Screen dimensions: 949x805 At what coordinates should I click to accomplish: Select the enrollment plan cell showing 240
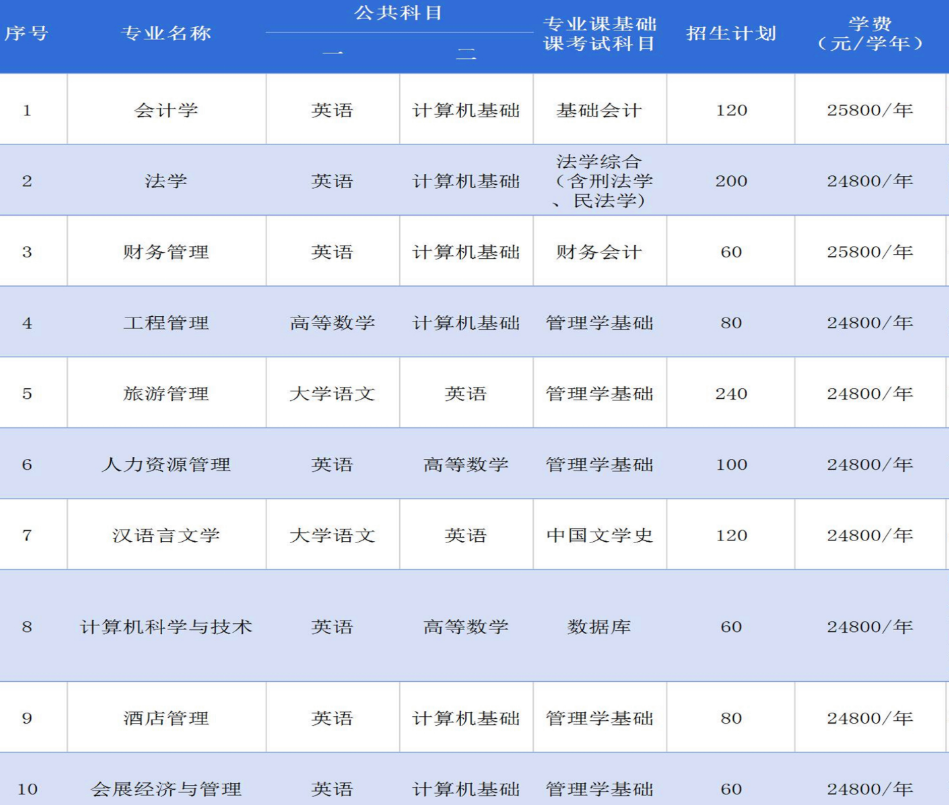pos(731,394)
